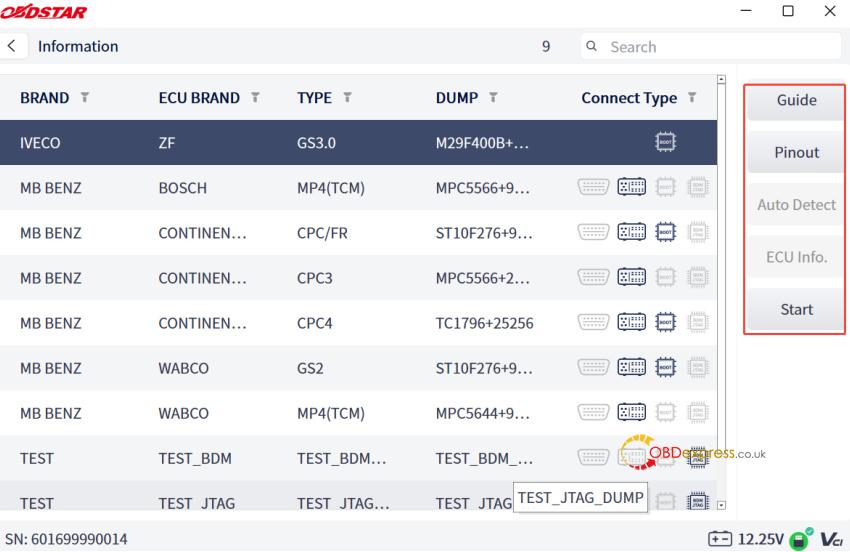Click bench connector icon in CPC3 row
Image resolution: width=850 pixels, height=552 pixels.
click(x=632, y=277)
